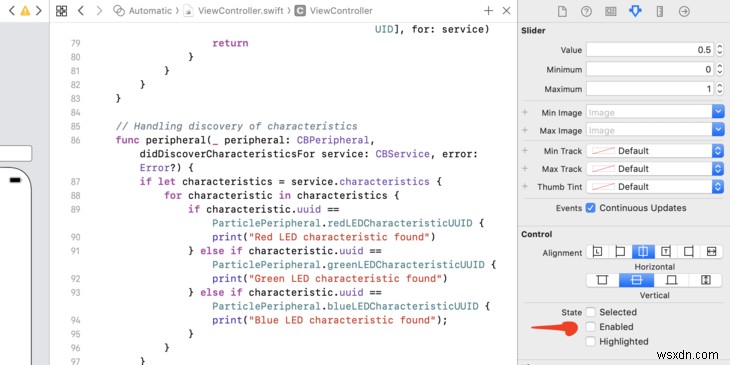The width and height of the screenshot is (730, 365).
Task: Go to previous issue with left chevron
Action: click(12, 11)
